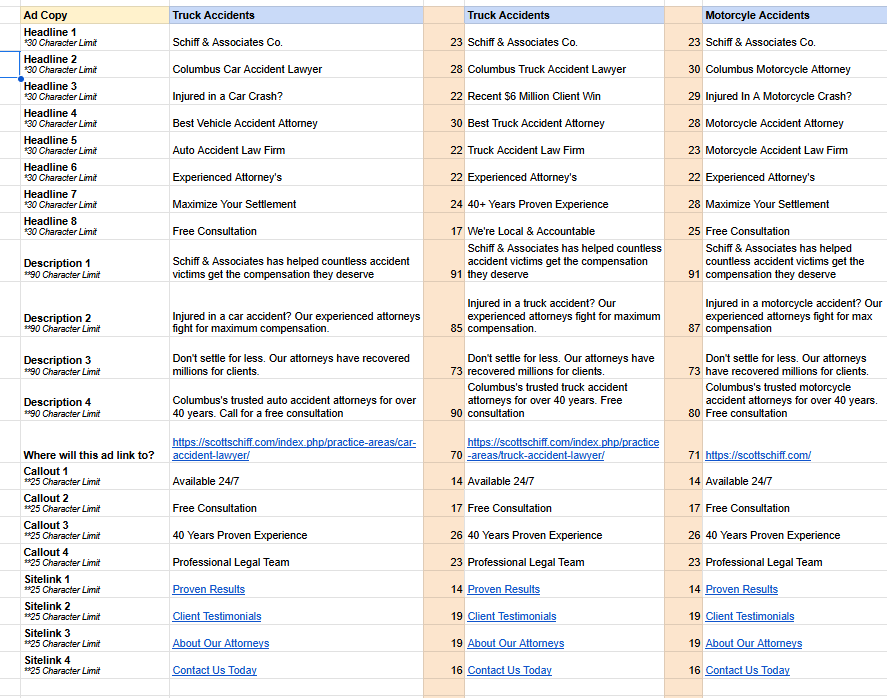Click the https://scottschiff.com/ homepage link

758,455
